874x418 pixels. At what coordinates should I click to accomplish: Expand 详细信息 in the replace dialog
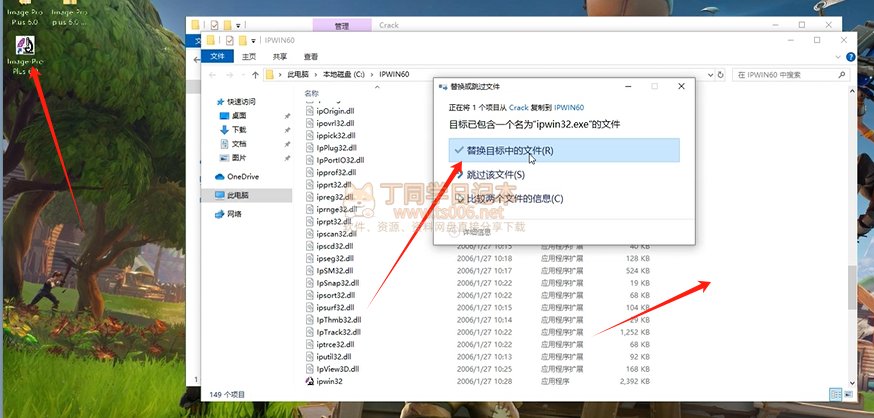pos(472,231)
